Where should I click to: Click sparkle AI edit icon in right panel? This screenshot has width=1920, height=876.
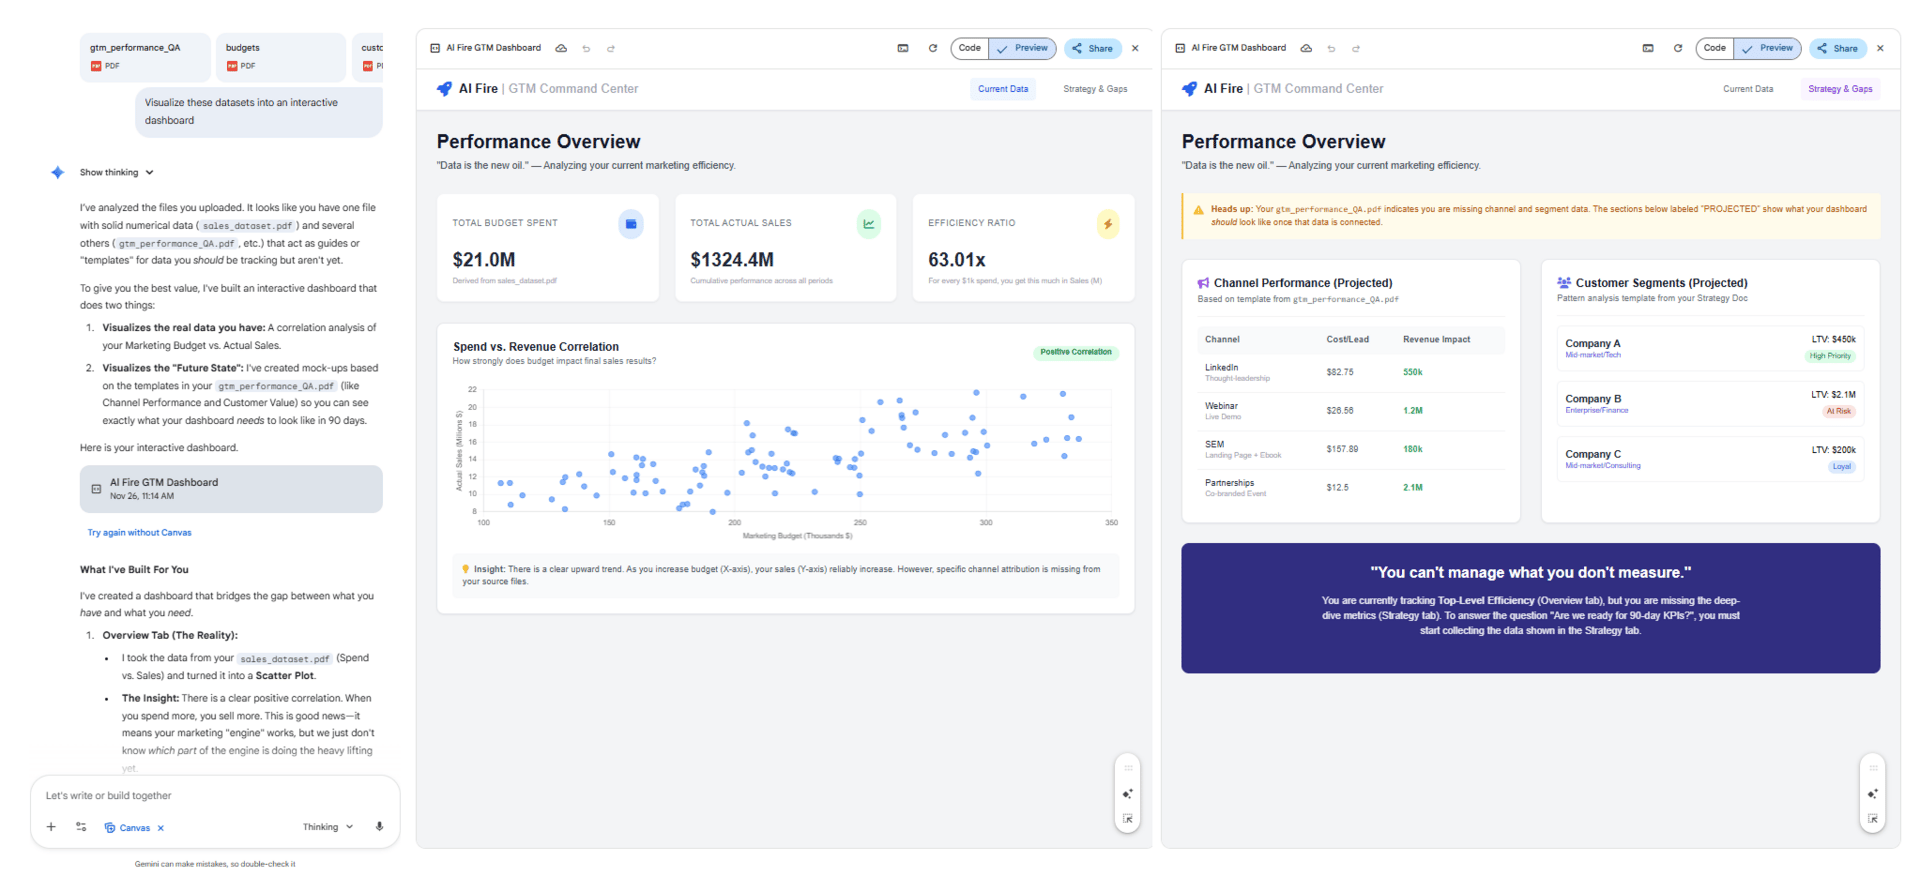[1872, 794]
